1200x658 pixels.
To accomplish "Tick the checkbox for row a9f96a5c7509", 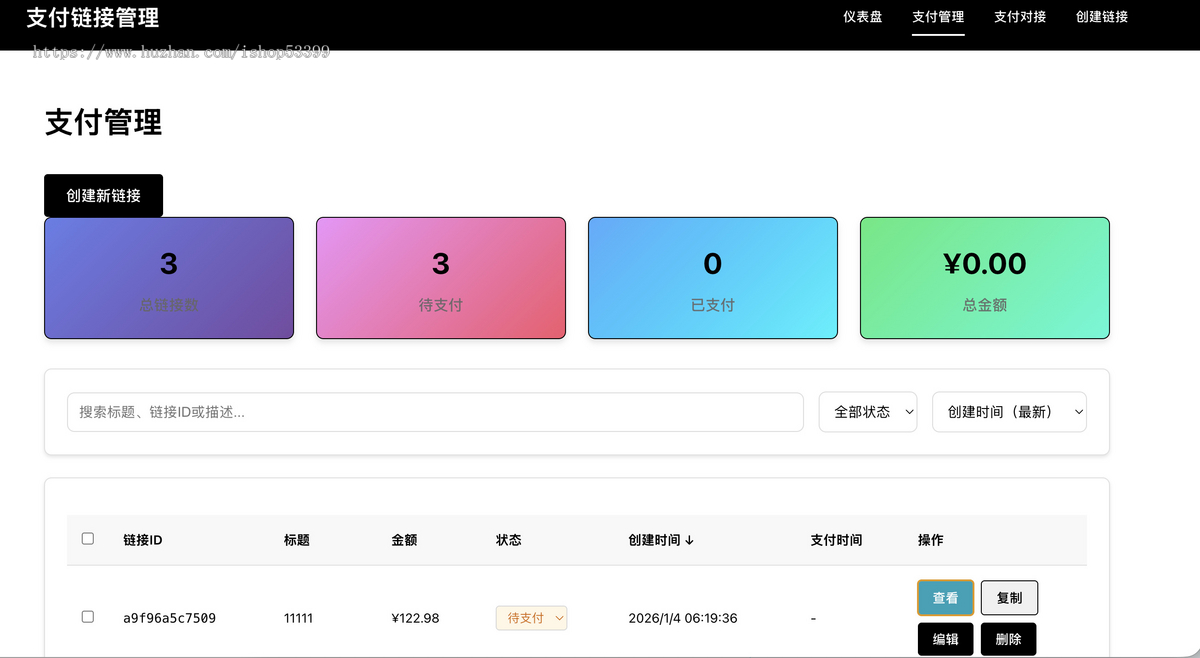I will [x=87, y=617].
